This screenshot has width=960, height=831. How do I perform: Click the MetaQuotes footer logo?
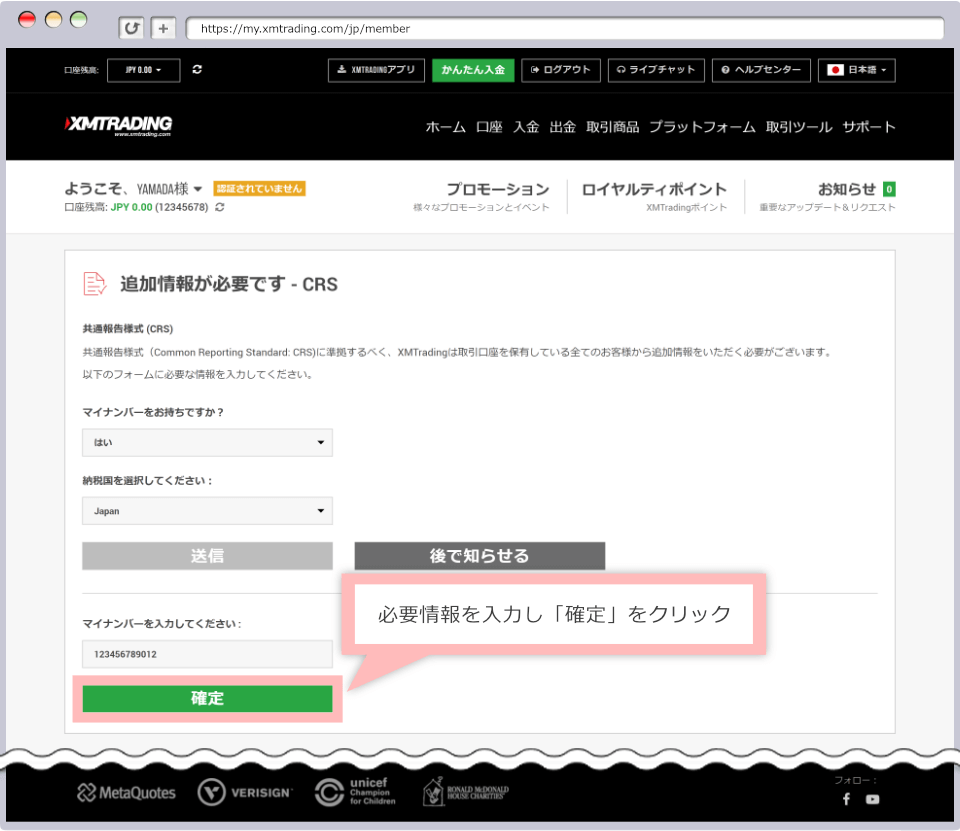tap(126, 792)
